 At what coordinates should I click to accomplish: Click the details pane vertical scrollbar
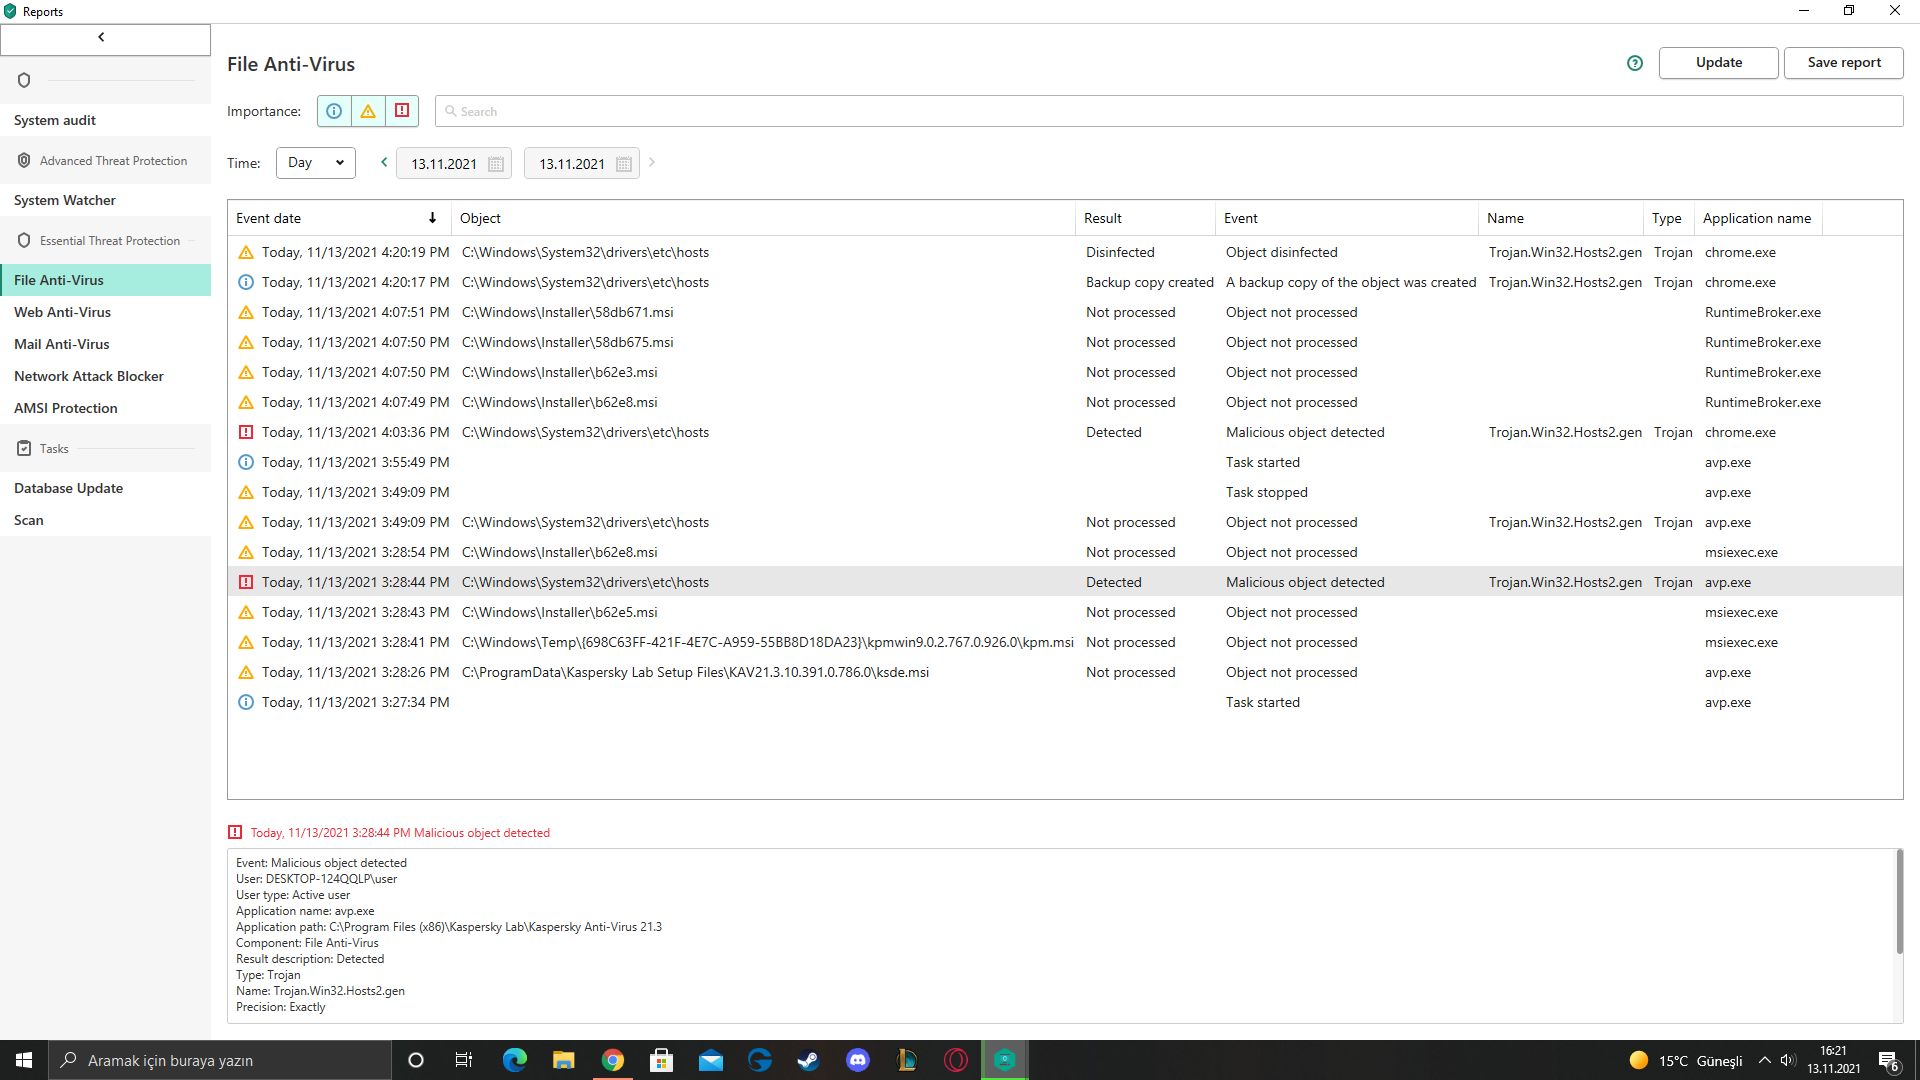[x=1899, y=902]
